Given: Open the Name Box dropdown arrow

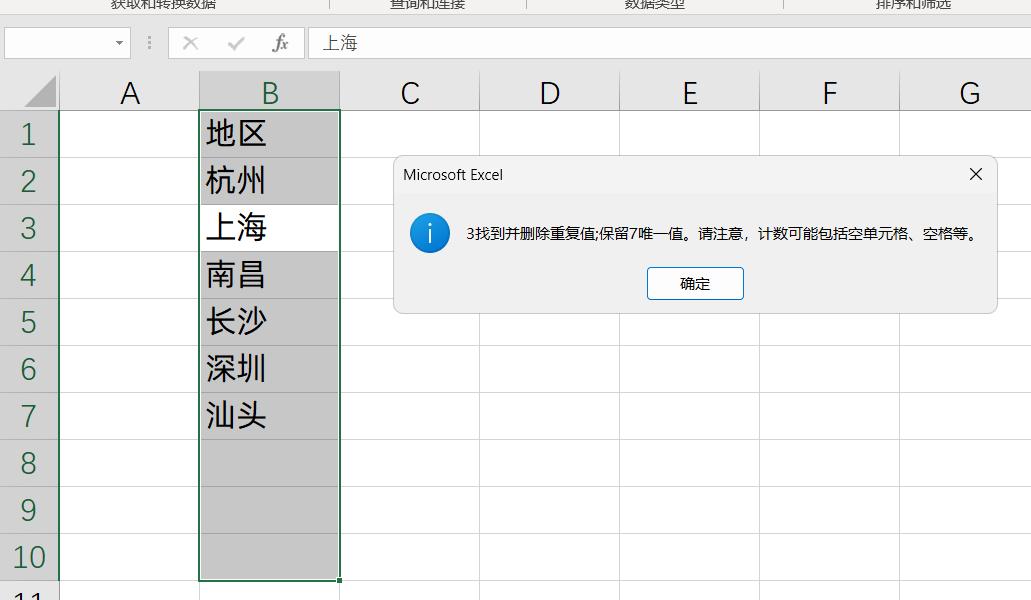Looking at the screenshot, I should (x=117, y=43).
